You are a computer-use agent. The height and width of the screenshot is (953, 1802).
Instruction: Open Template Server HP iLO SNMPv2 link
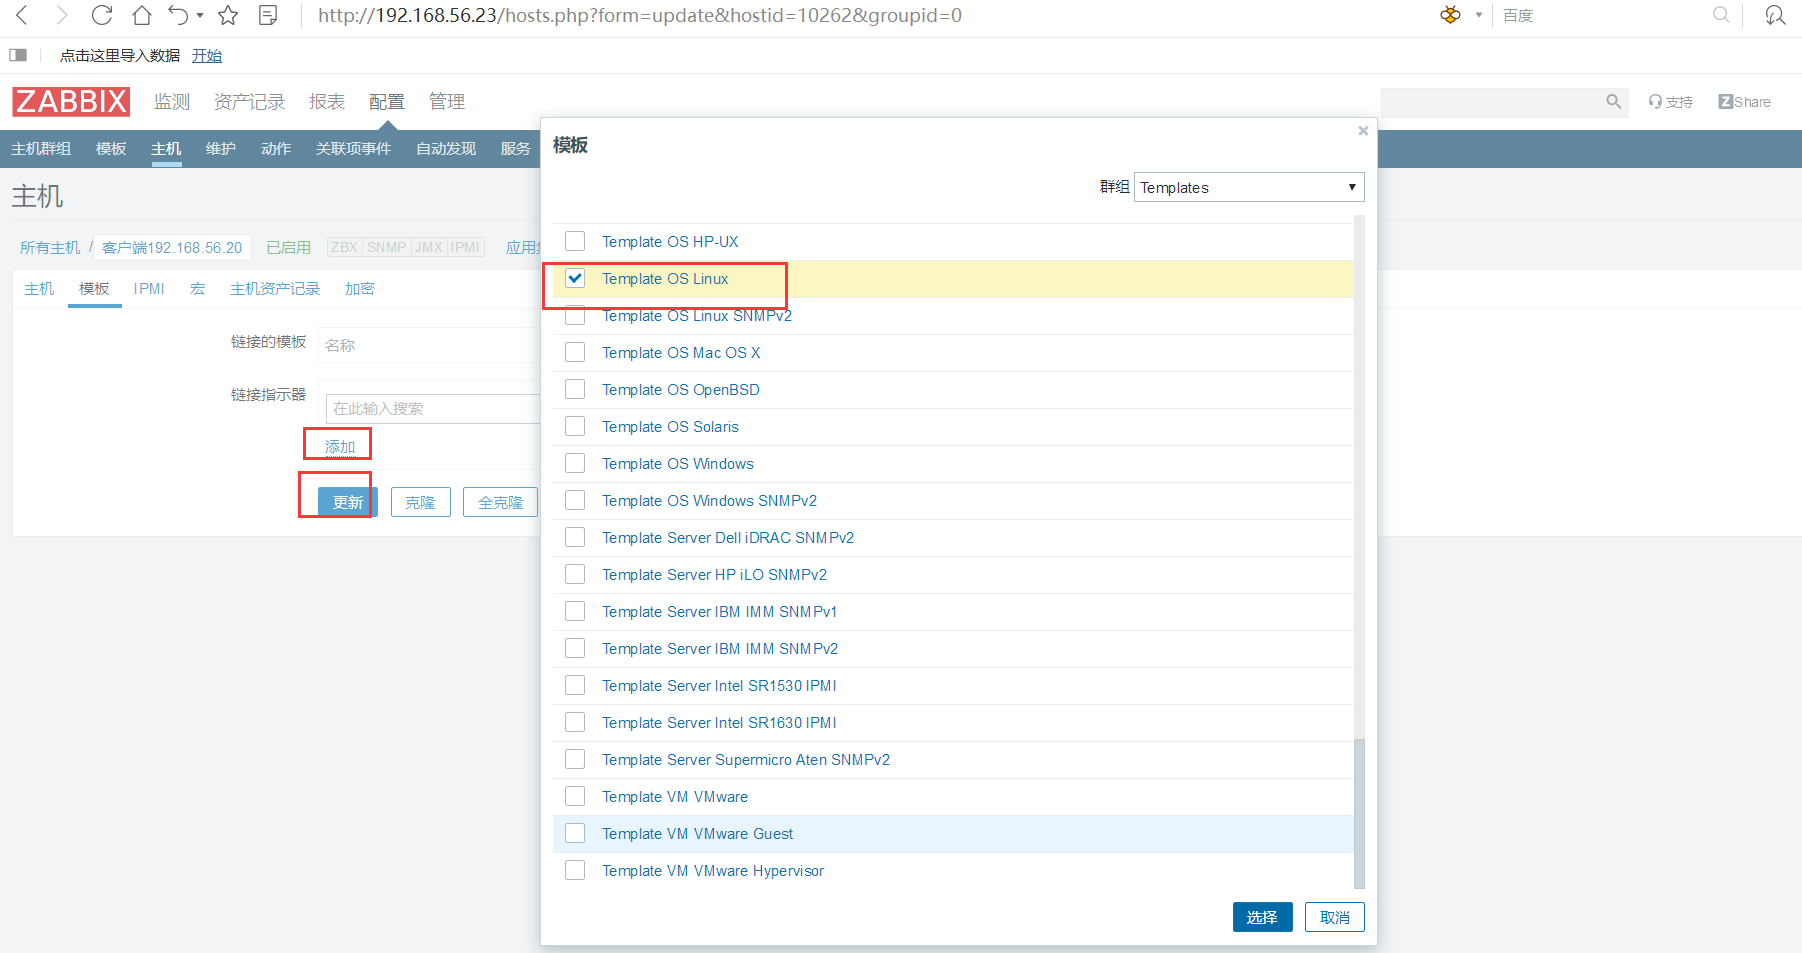(x=714, y=574)
